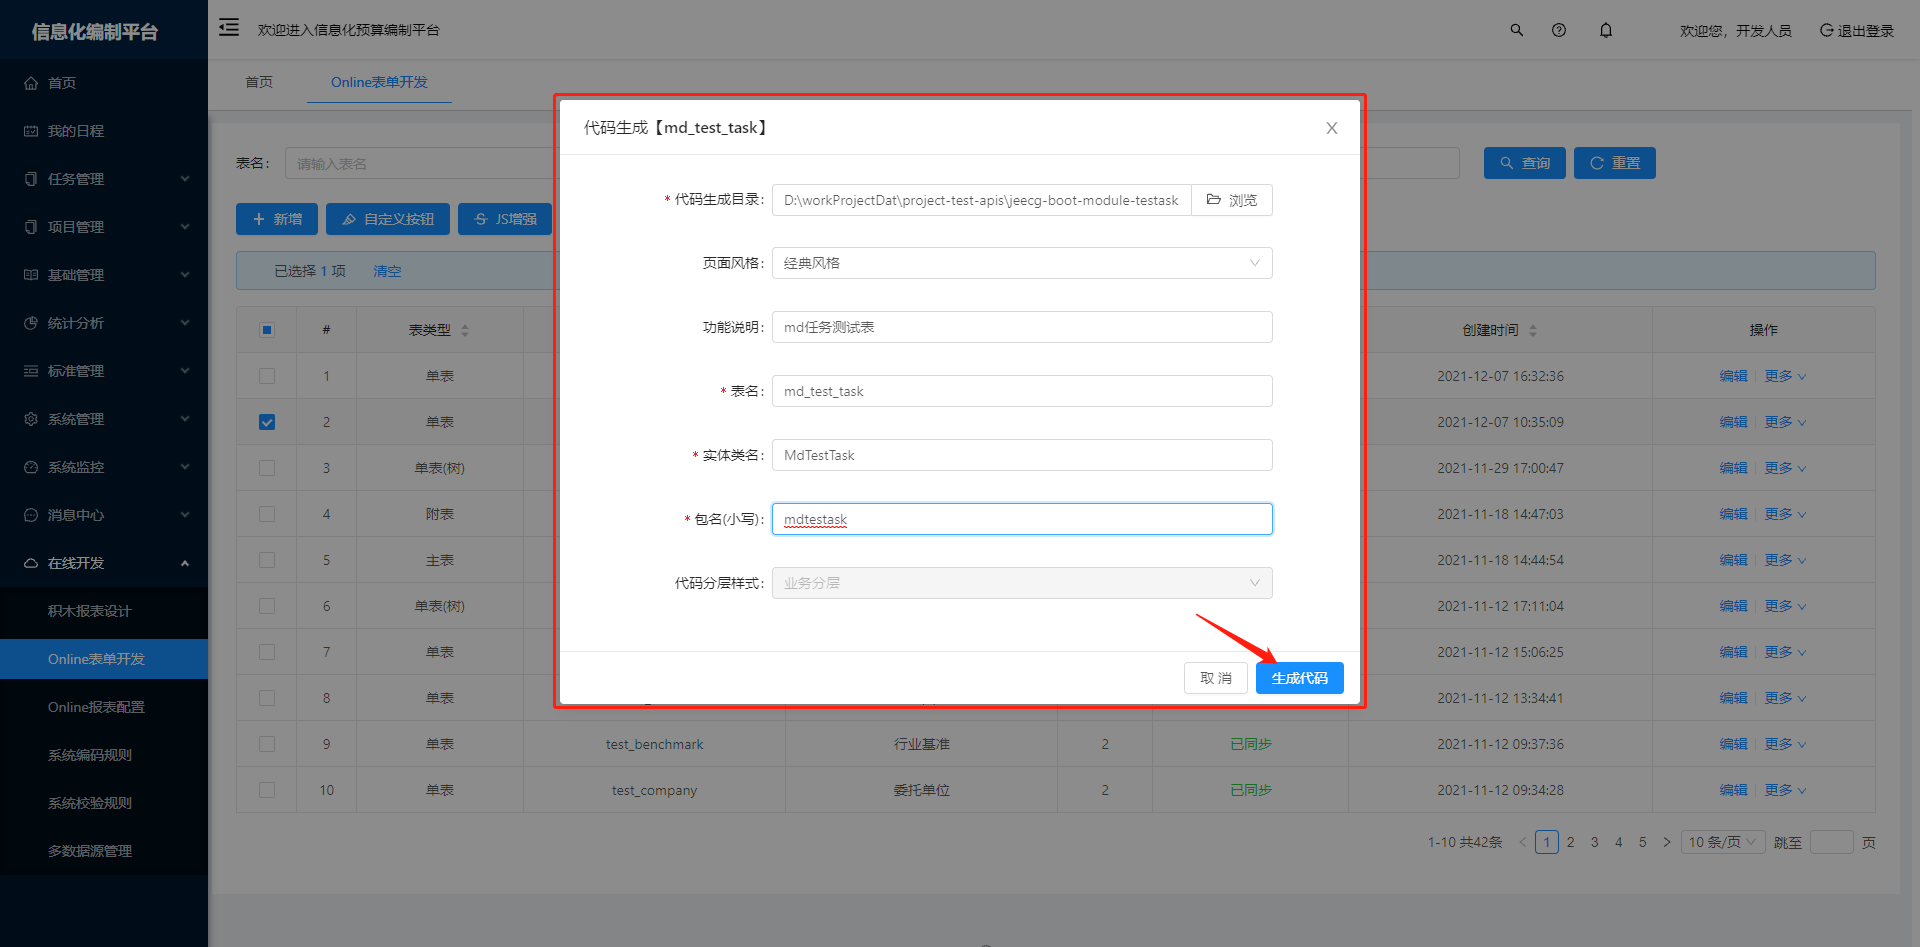
Task: Open the notification bell icon
Action: (1606, 30)
